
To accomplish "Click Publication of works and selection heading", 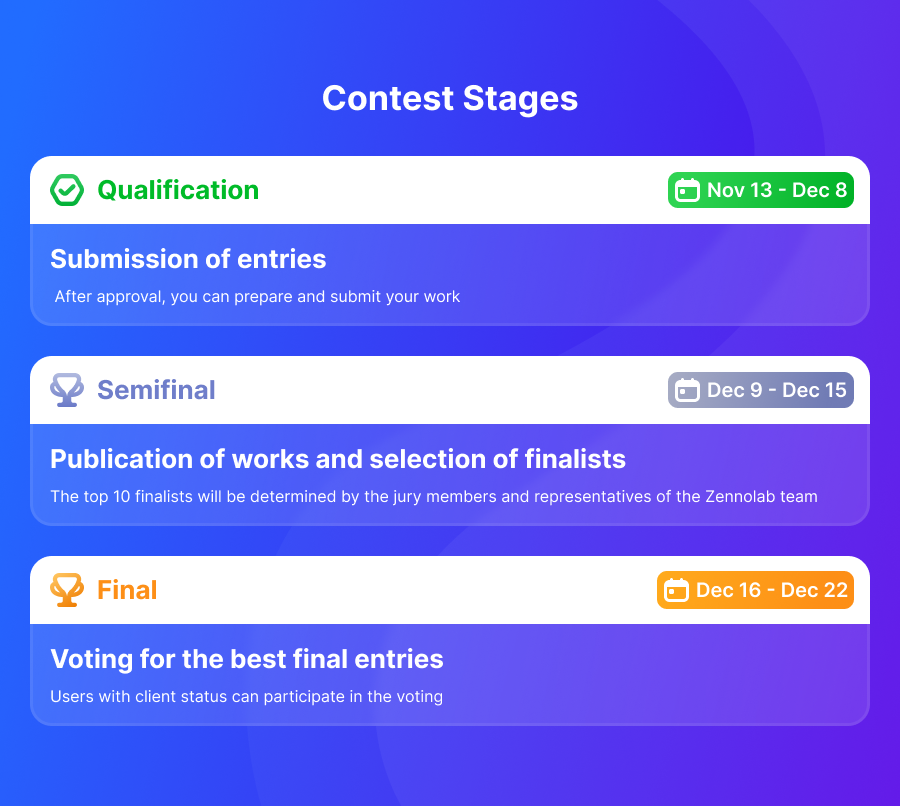I will [338, 459].
